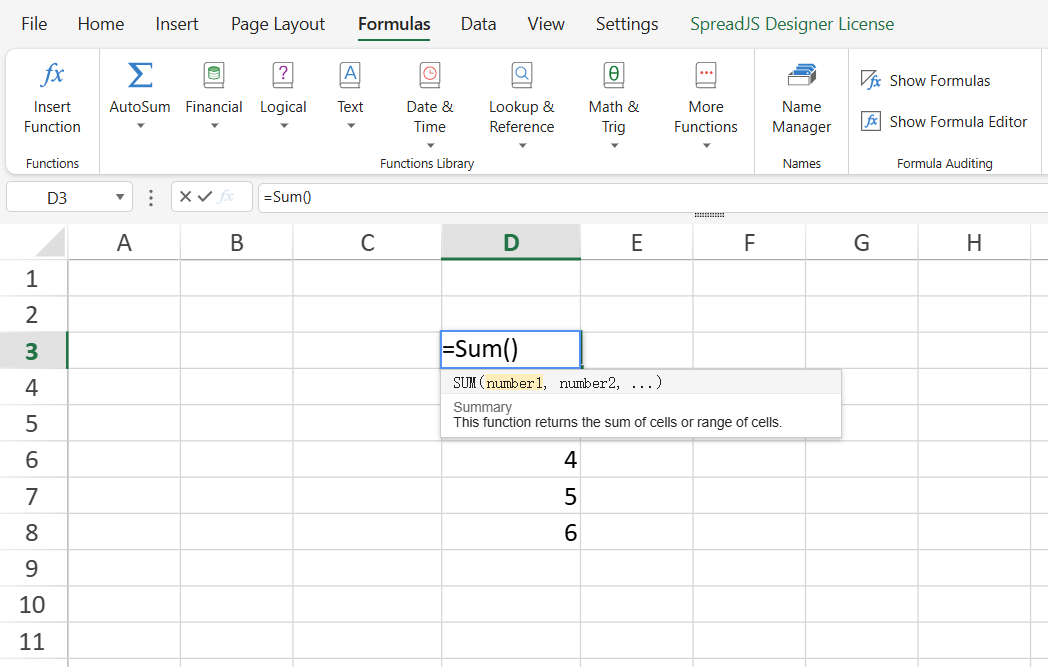Expand the More Functions dropdown arrow

[x=706, y=146]
